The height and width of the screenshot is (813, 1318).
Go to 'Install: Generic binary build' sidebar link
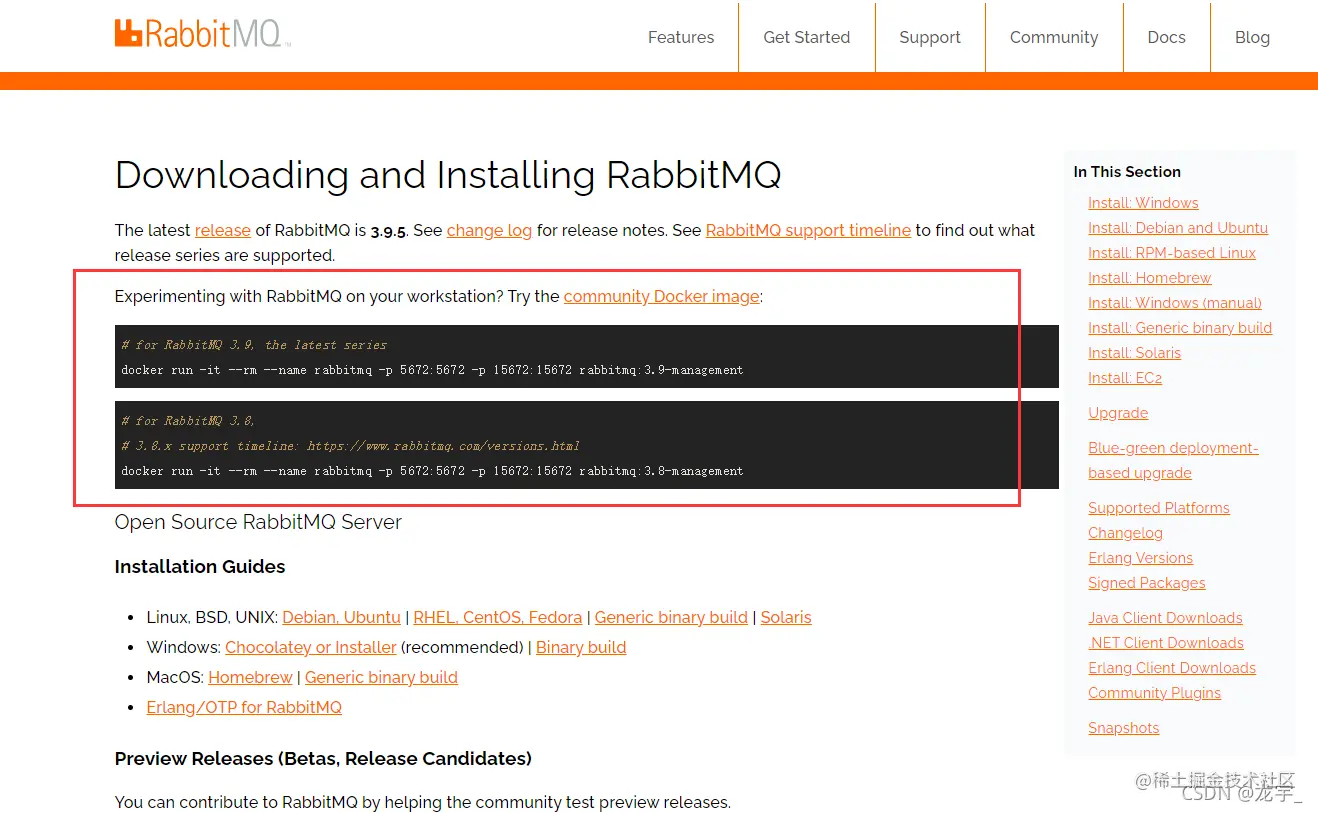click(x=1180, y=328)
